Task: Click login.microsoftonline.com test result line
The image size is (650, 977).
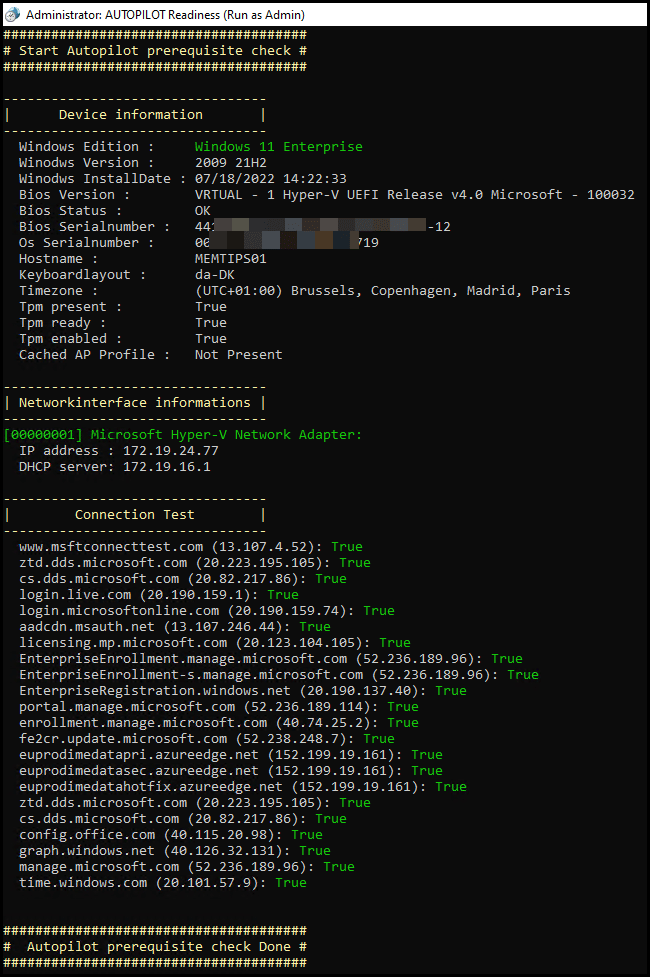Action: click(206, 611)
